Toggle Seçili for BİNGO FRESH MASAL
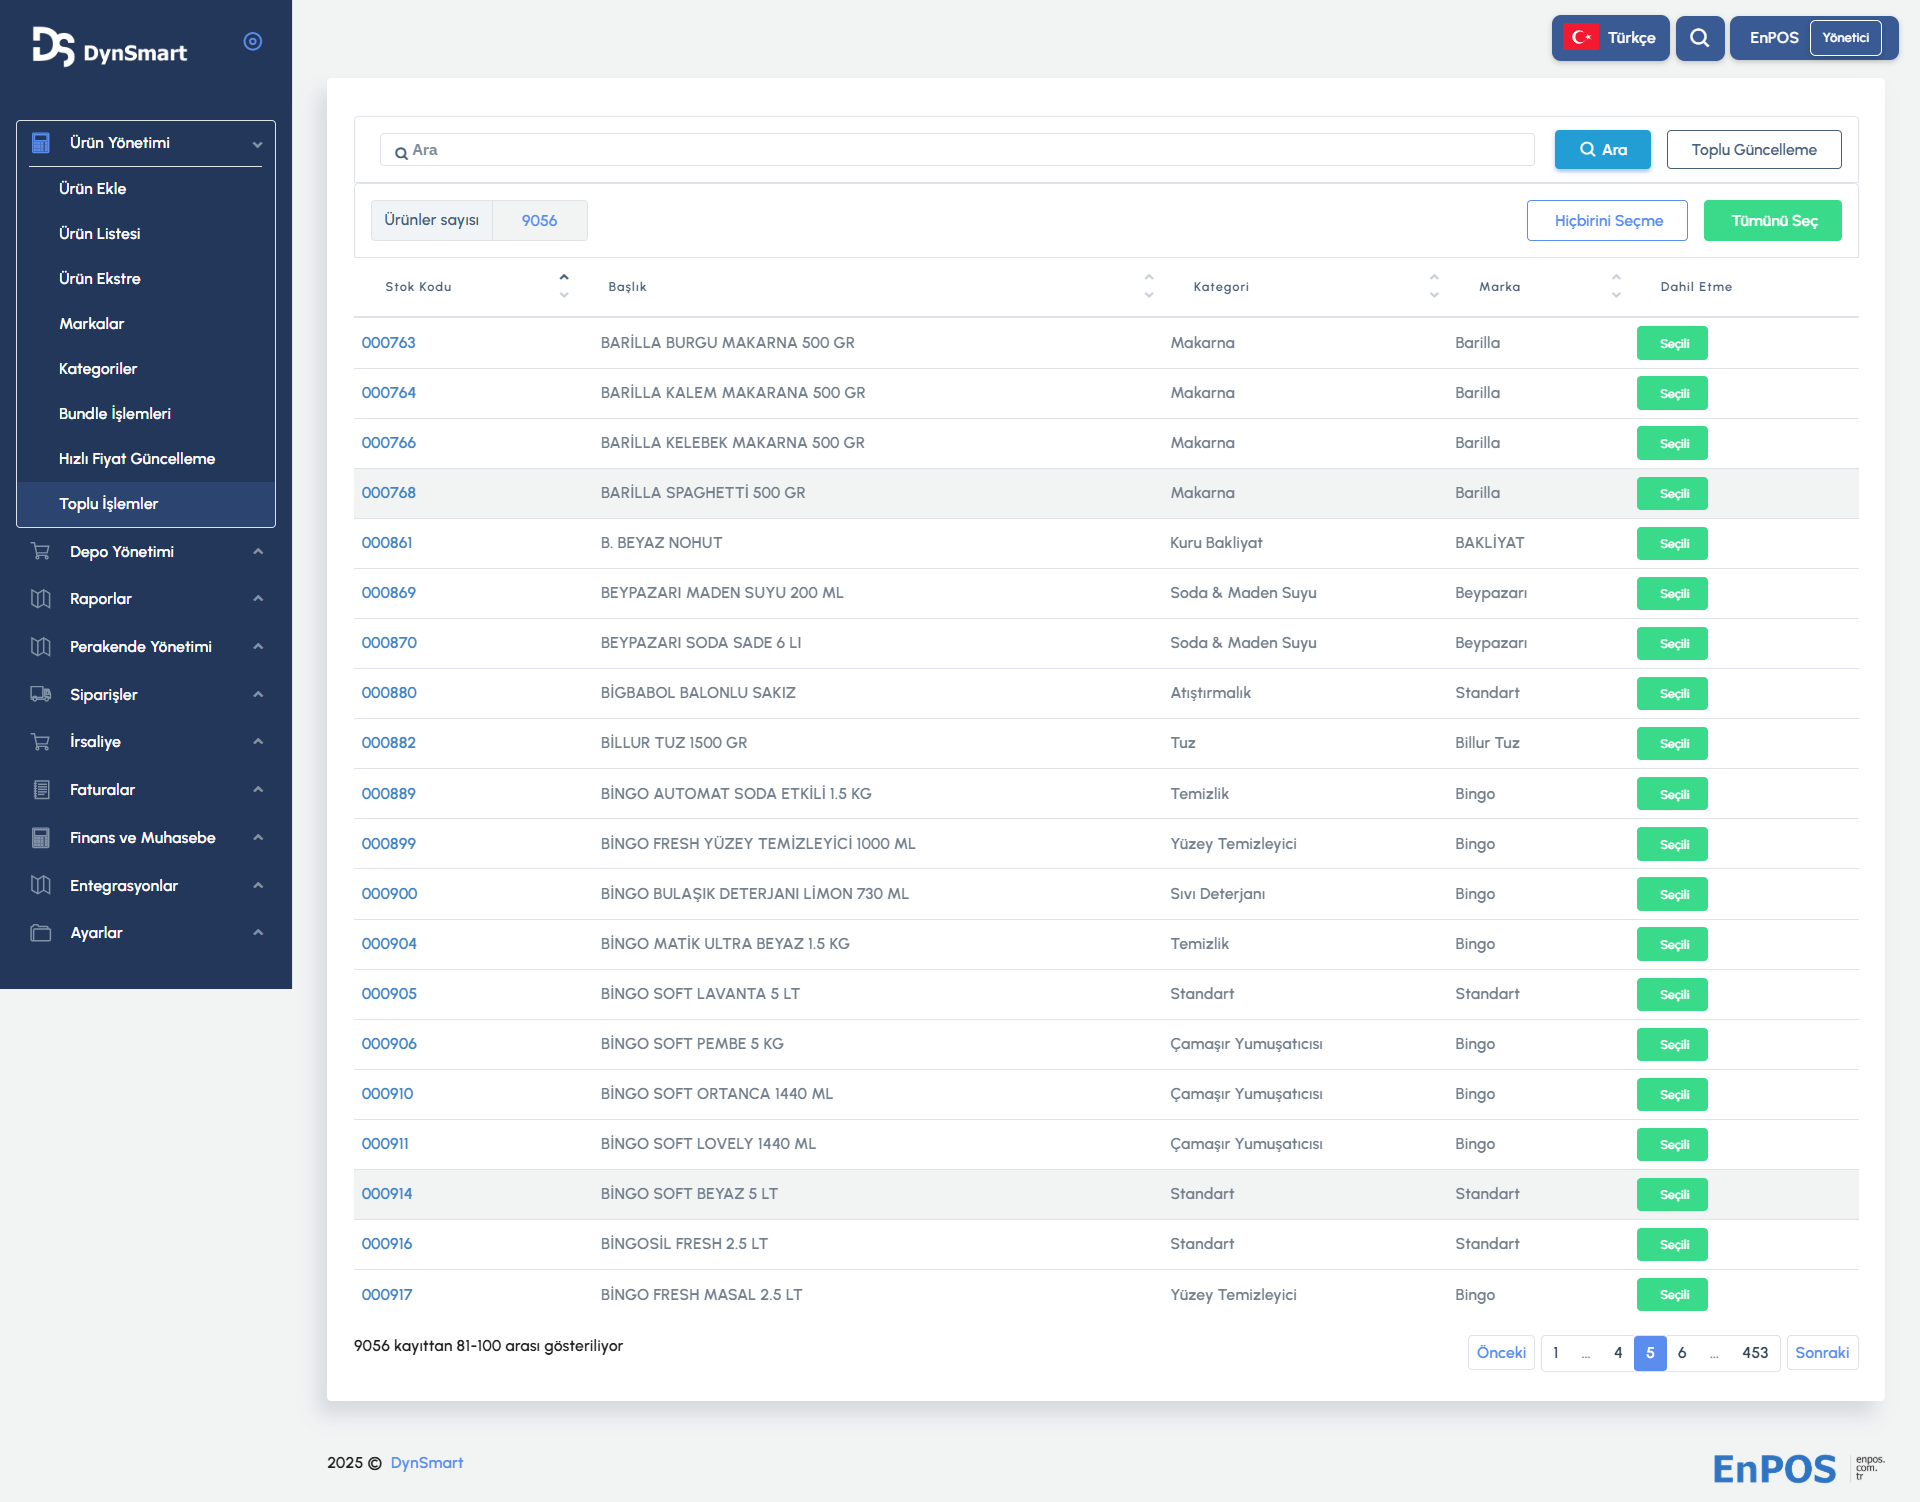 coord(1672,1294)
